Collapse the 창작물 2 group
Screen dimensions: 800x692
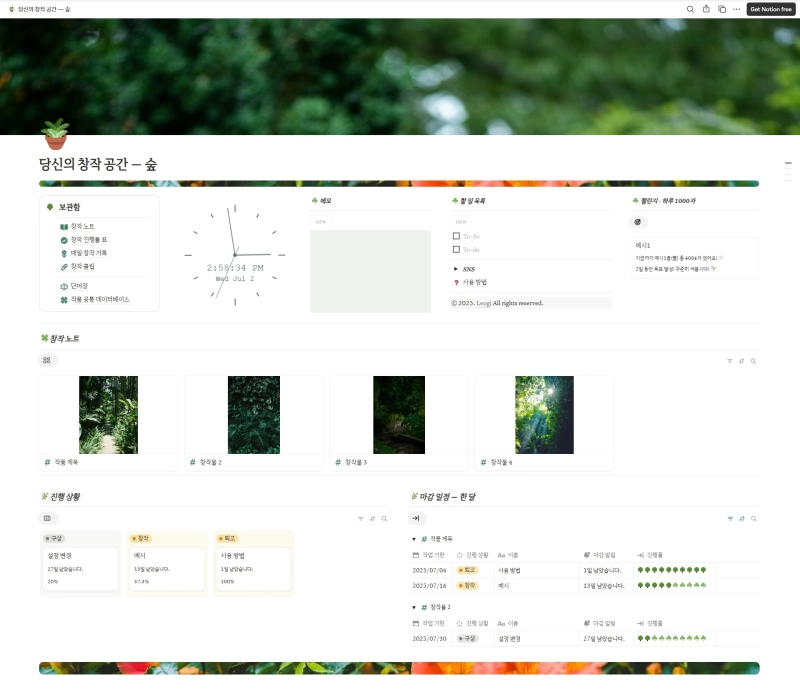414,607
